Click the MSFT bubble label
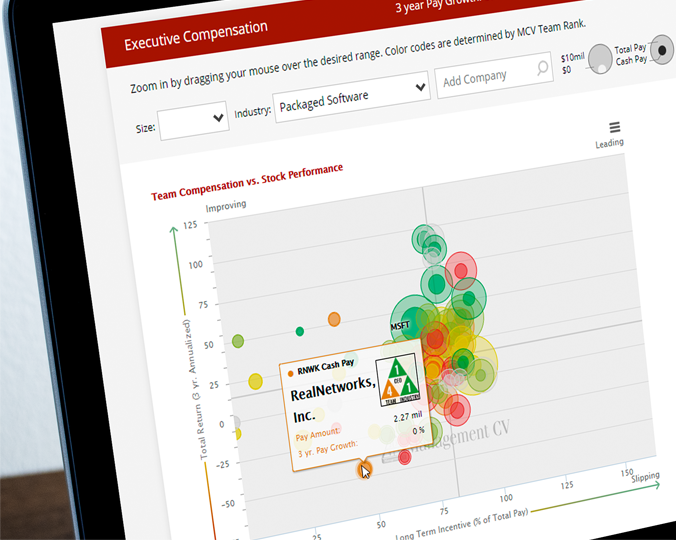Image resolution: width=676 pixels, height=540 pixels. [x=400, y=325]
